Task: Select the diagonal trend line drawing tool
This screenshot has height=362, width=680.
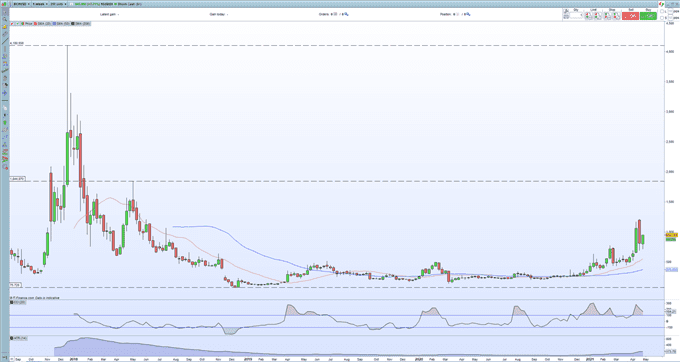Action: point(5,42)
